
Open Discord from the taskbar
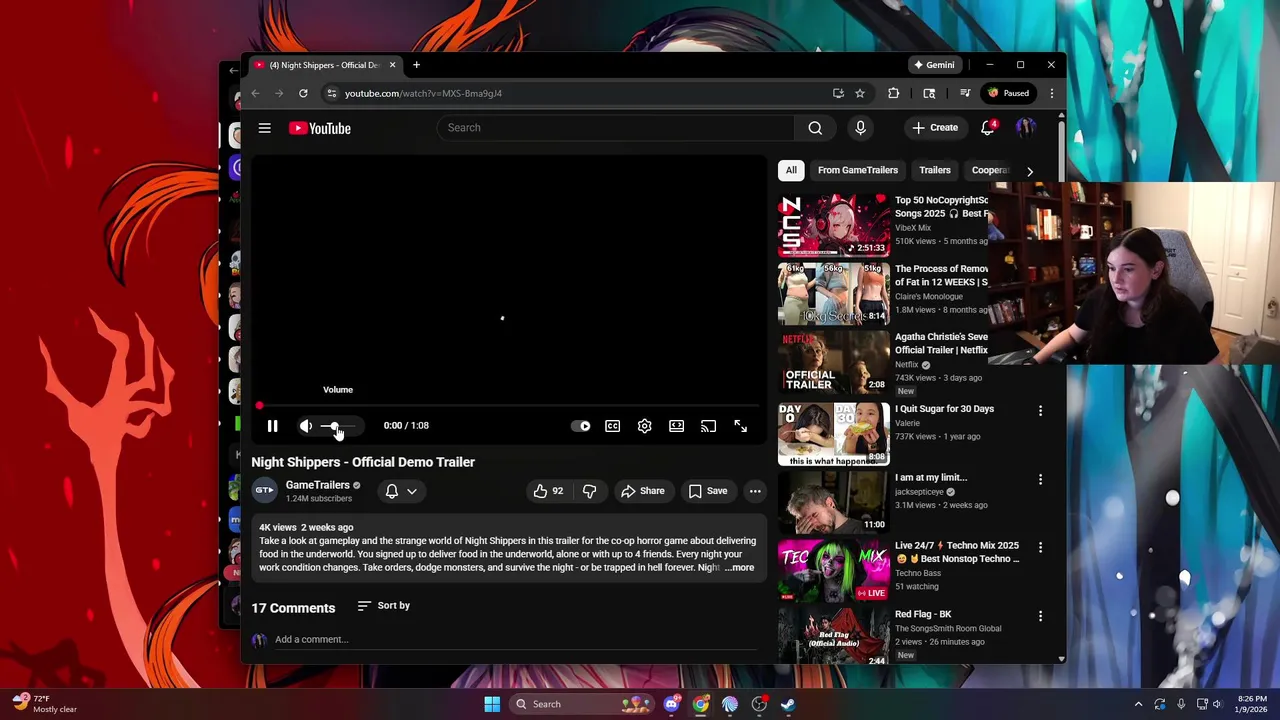(x=671, y=704)
